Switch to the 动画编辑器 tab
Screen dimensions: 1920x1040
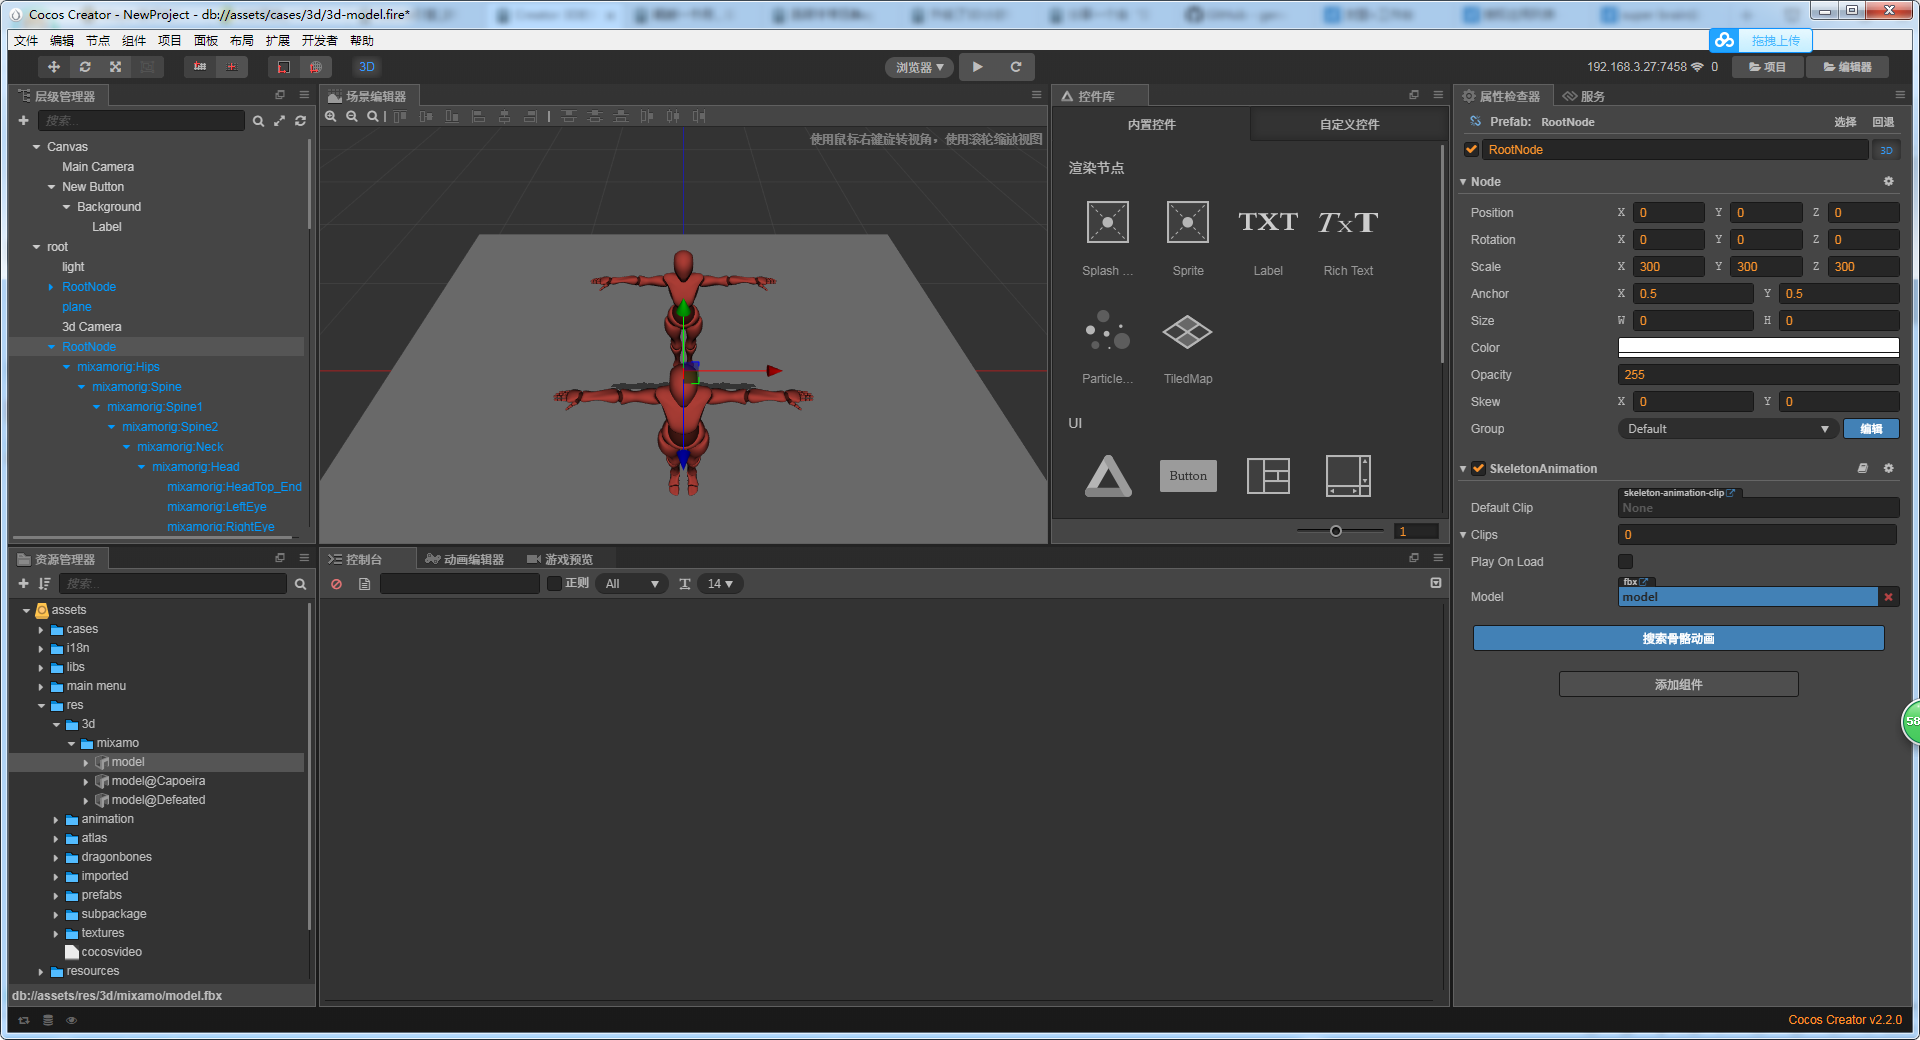[x=465, y=559]
